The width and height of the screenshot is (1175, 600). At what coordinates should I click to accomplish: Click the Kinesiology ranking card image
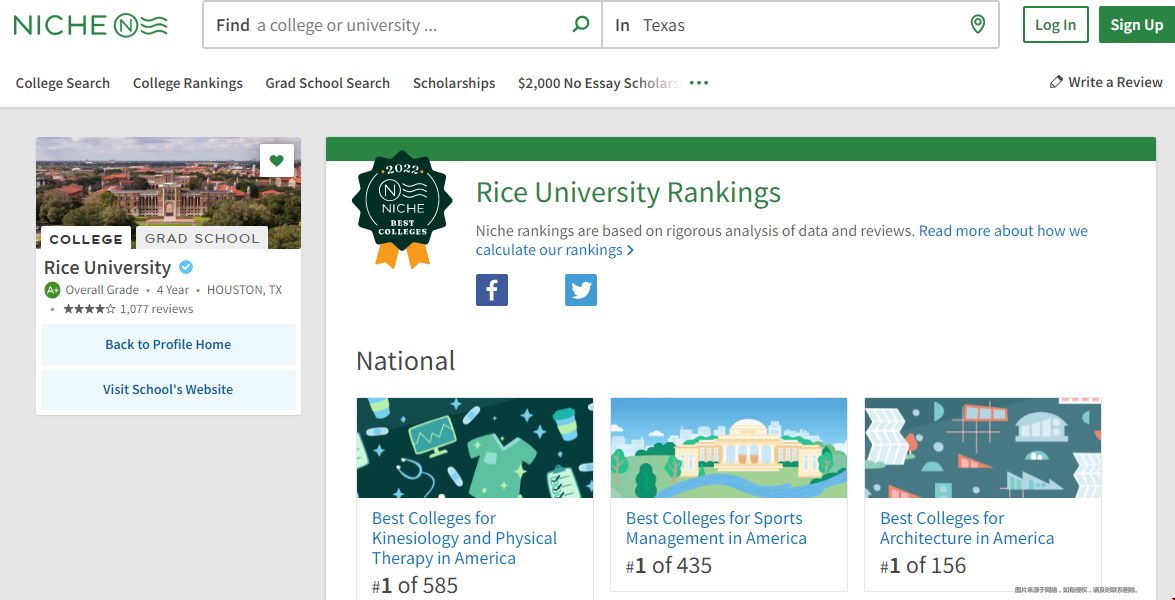(475, 448)
